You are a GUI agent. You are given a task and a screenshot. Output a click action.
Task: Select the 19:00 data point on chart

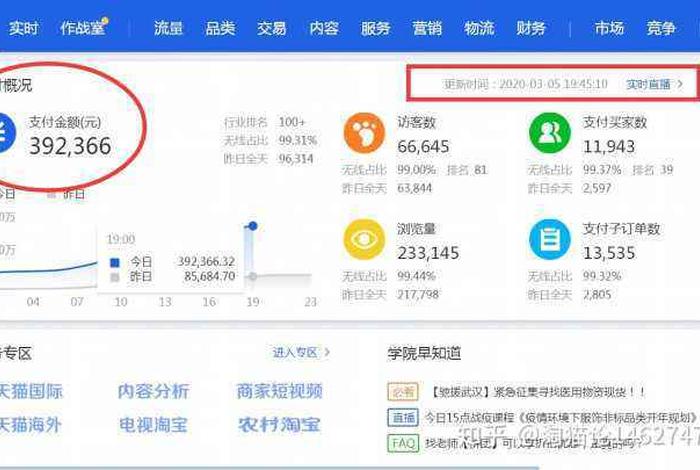pos(253,226)
